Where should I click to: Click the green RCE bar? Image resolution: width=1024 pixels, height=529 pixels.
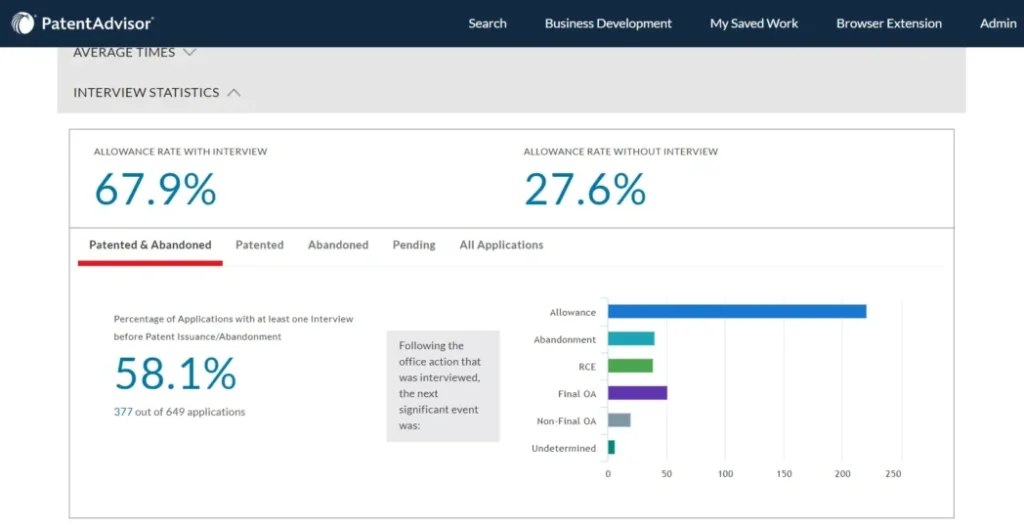coord(630,366)
